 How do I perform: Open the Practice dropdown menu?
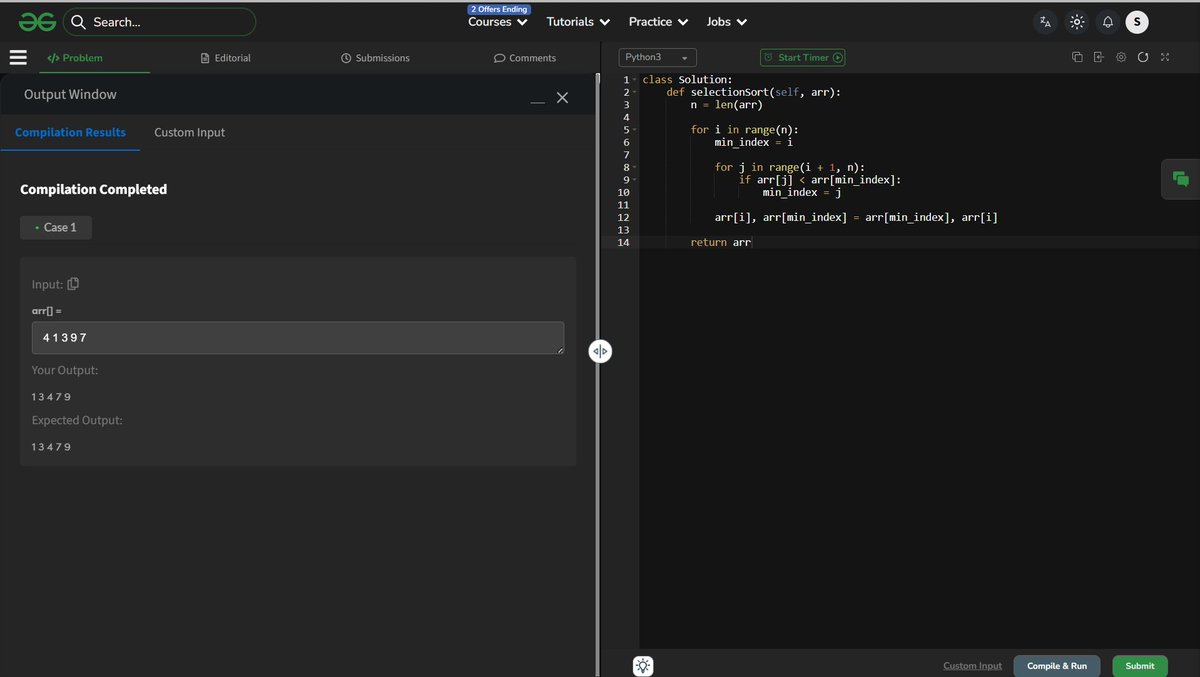[x=658, y=22]
